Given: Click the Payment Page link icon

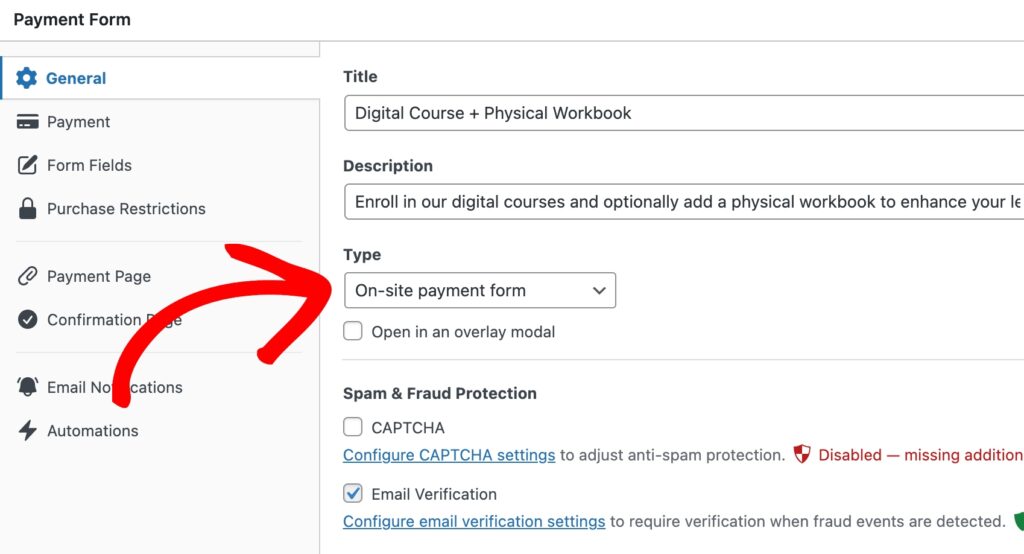Looking at the screenshot, I should (28, 276).
